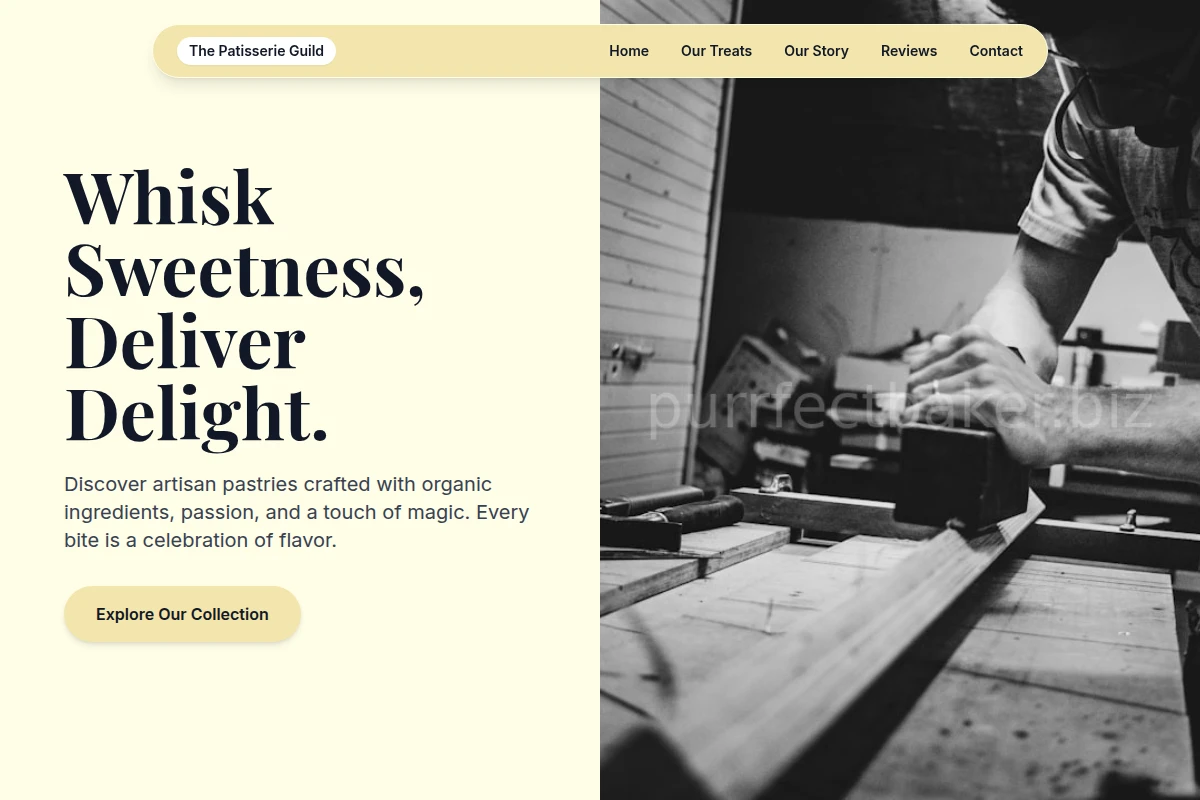Viewport: 1200px width, 800px height.
Task: Click the word Sweetness, in the headline
Action: [x=245, y=270]
